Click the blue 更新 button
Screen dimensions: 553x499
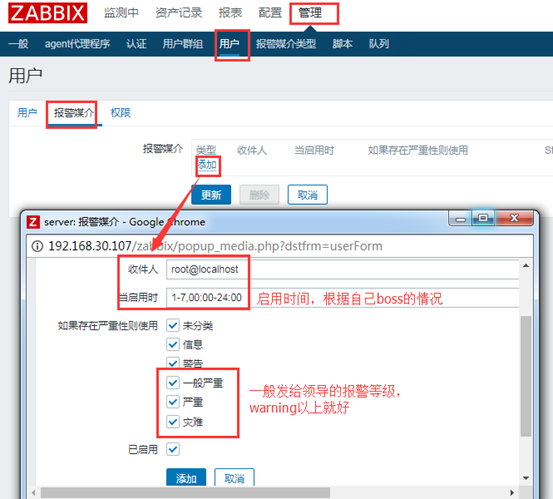211,195
